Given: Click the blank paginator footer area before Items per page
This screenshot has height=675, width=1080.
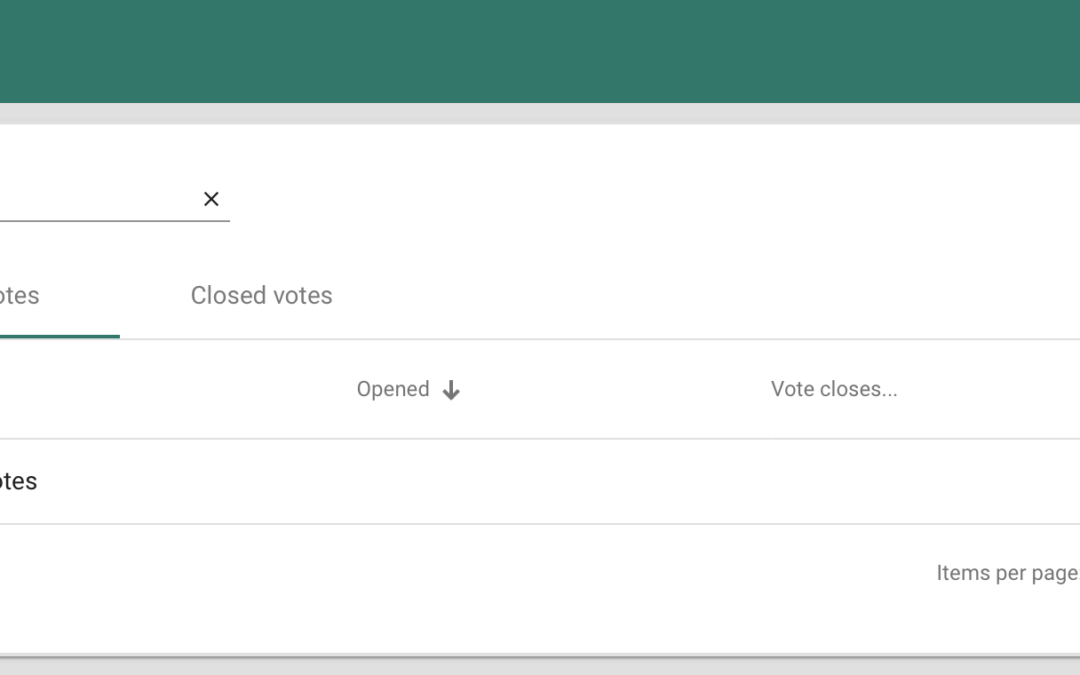Looking at the screenshot, I should 500,573.
